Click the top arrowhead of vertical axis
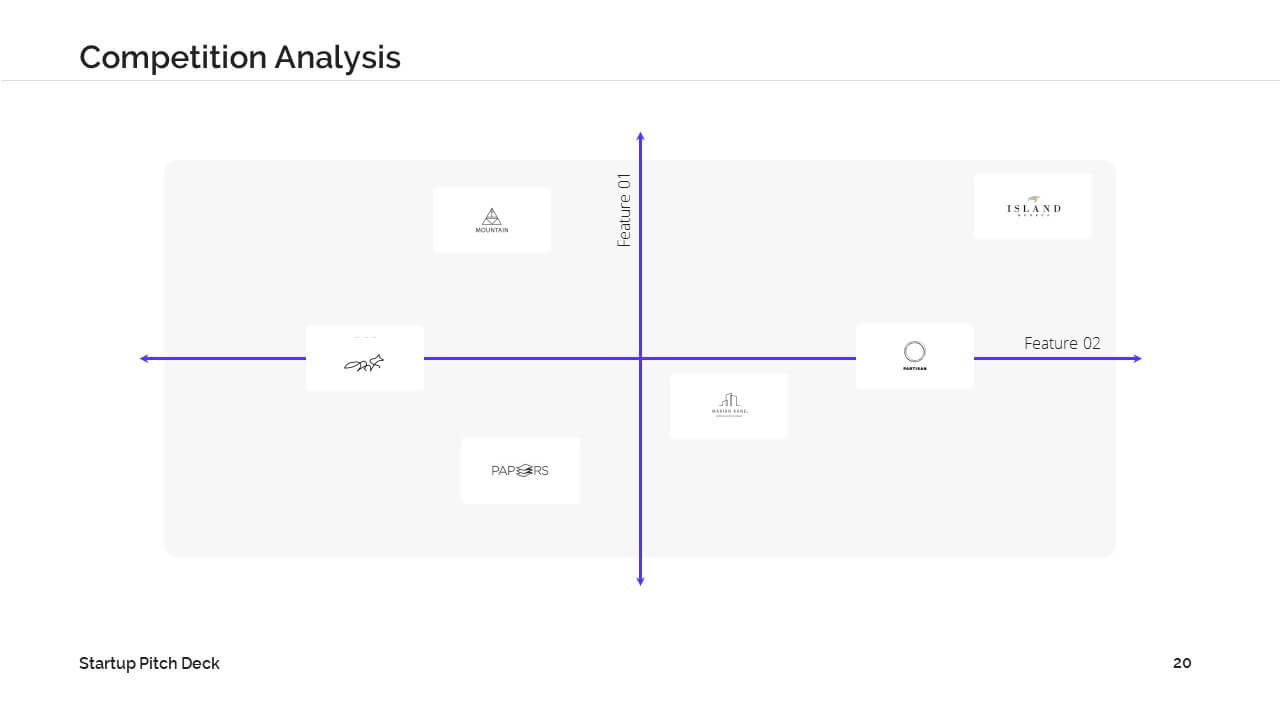 640,136
